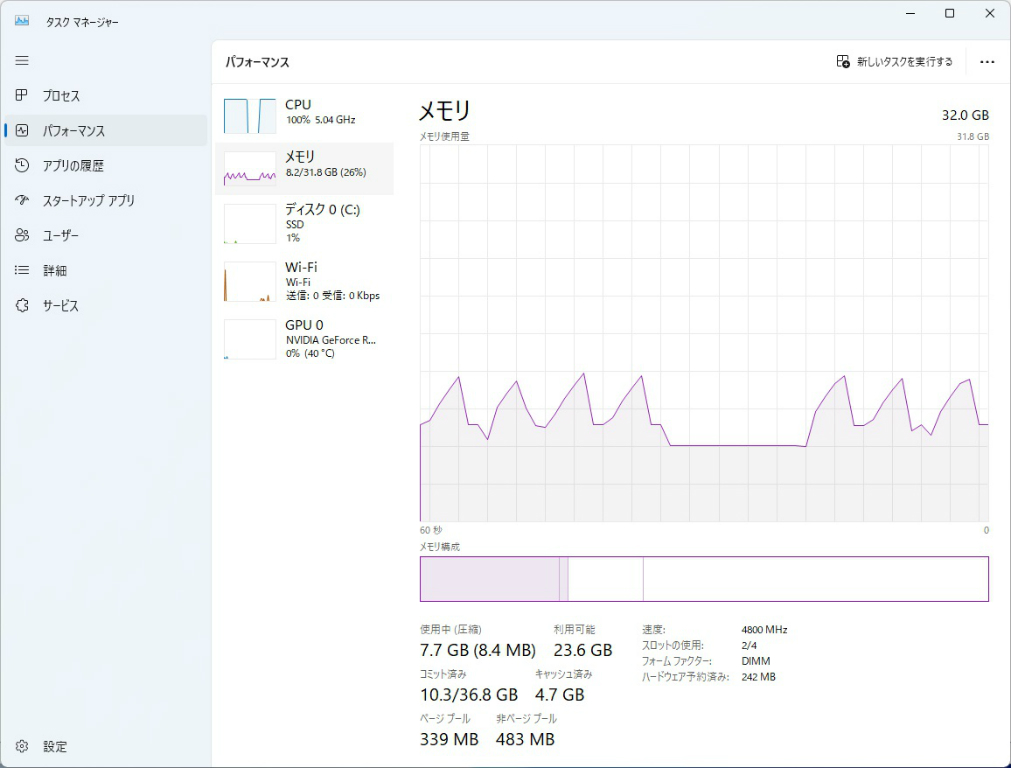
Task: Click the 4.7 GB cached value
Action: 560,694
